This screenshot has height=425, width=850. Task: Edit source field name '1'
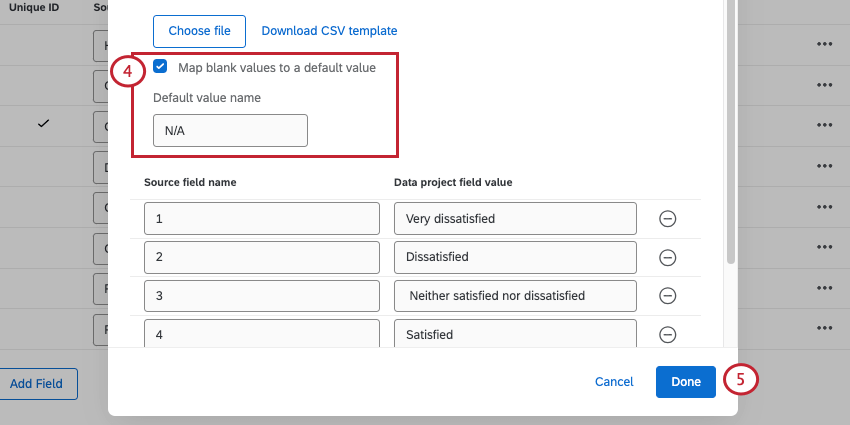(x=262, y=218)
